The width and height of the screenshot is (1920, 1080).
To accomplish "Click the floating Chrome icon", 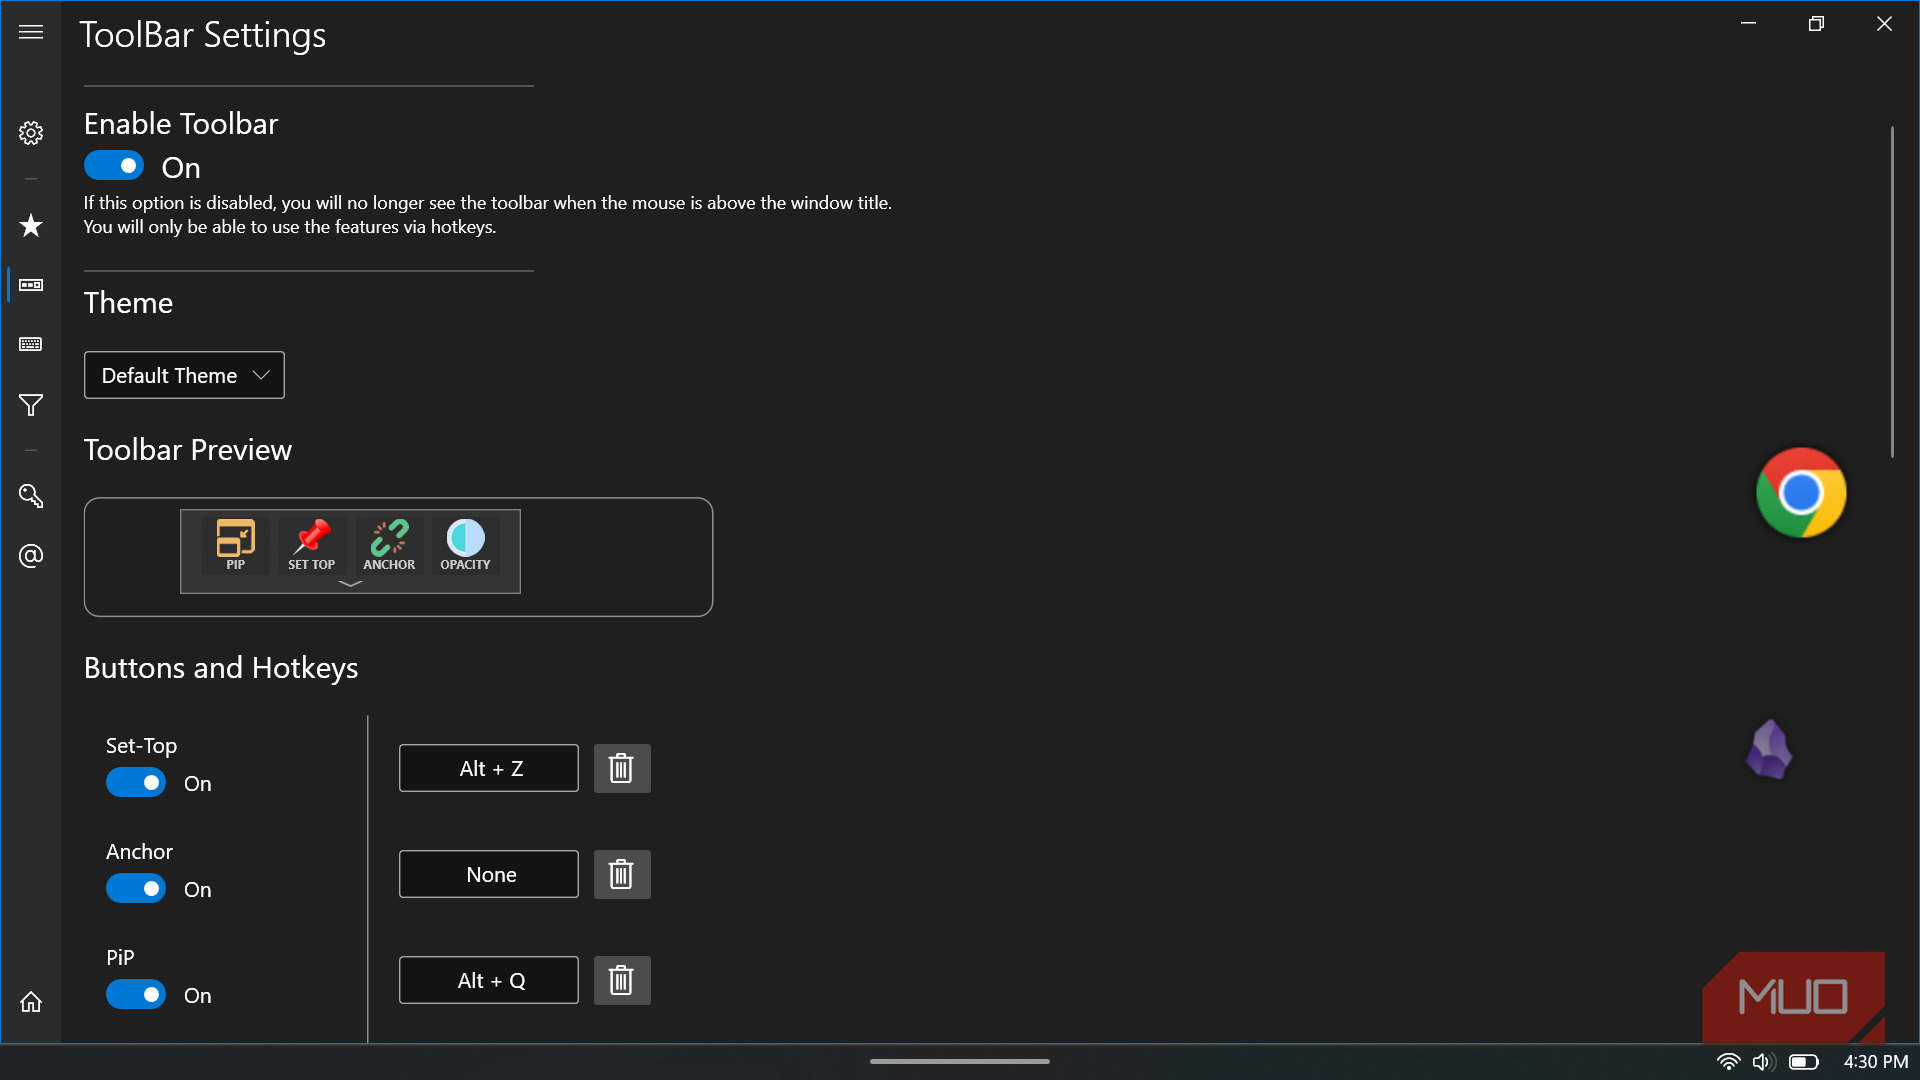I will [1801, 493].
